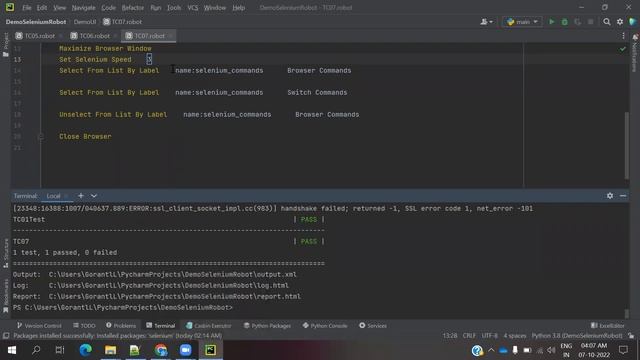Screen dimensions: 640x360
Task: Change the 4 spaces indent setting
Action: 515,336
